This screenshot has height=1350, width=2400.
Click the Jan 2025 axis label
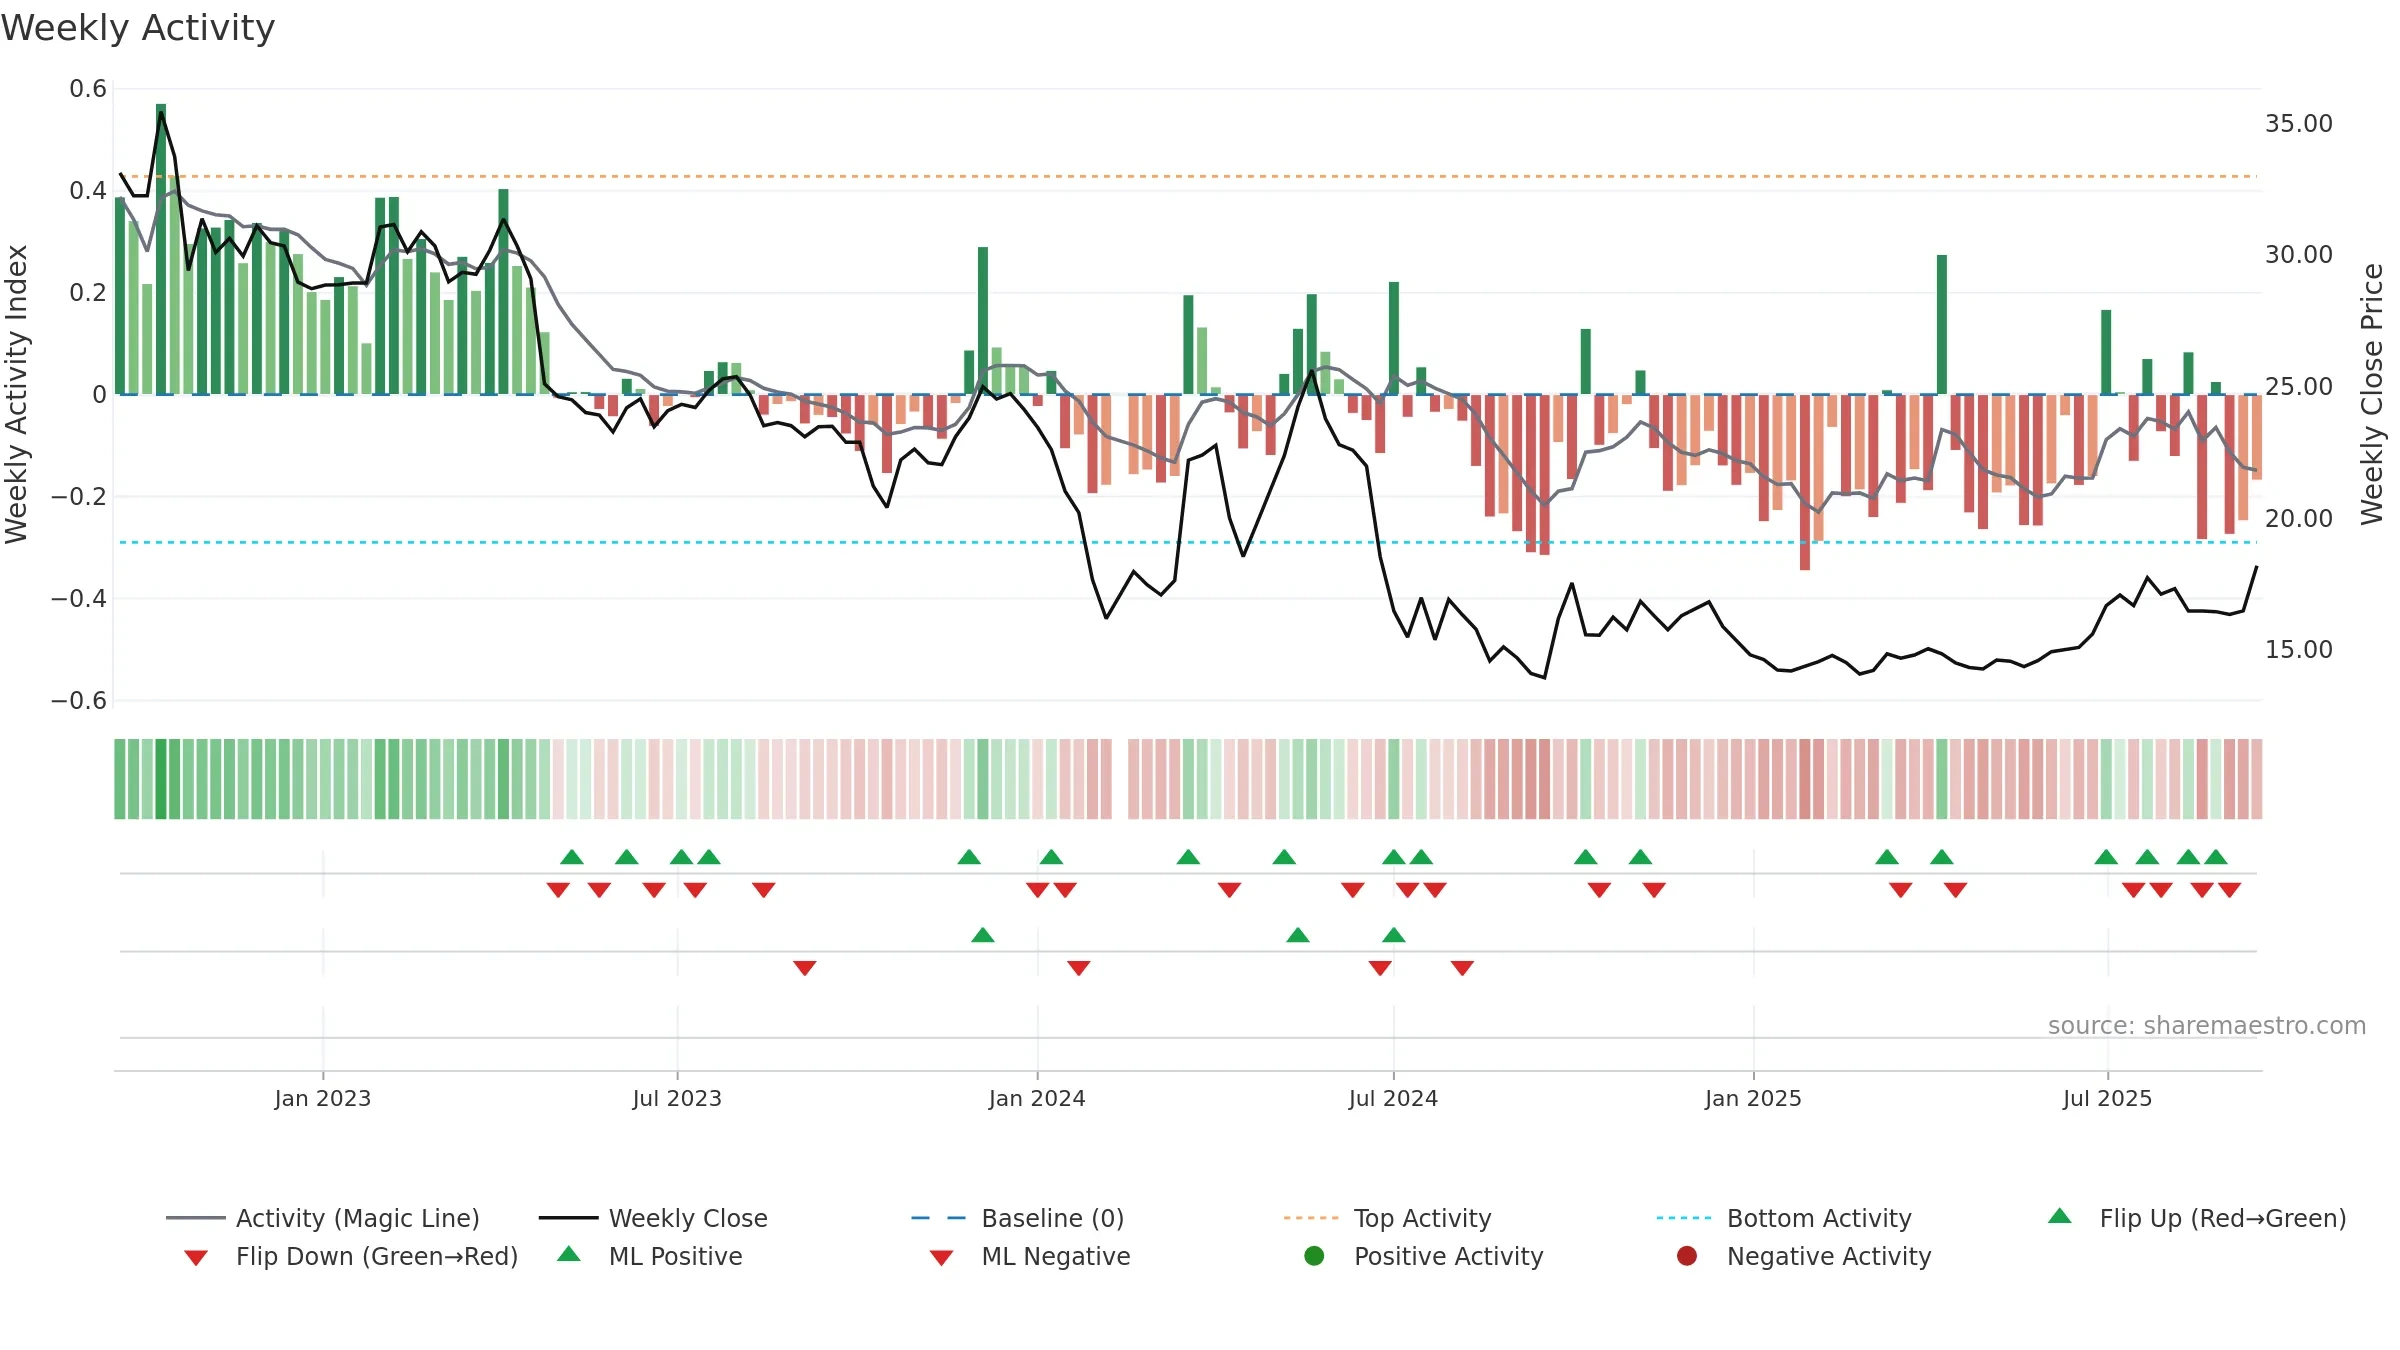(1753, 1098)
